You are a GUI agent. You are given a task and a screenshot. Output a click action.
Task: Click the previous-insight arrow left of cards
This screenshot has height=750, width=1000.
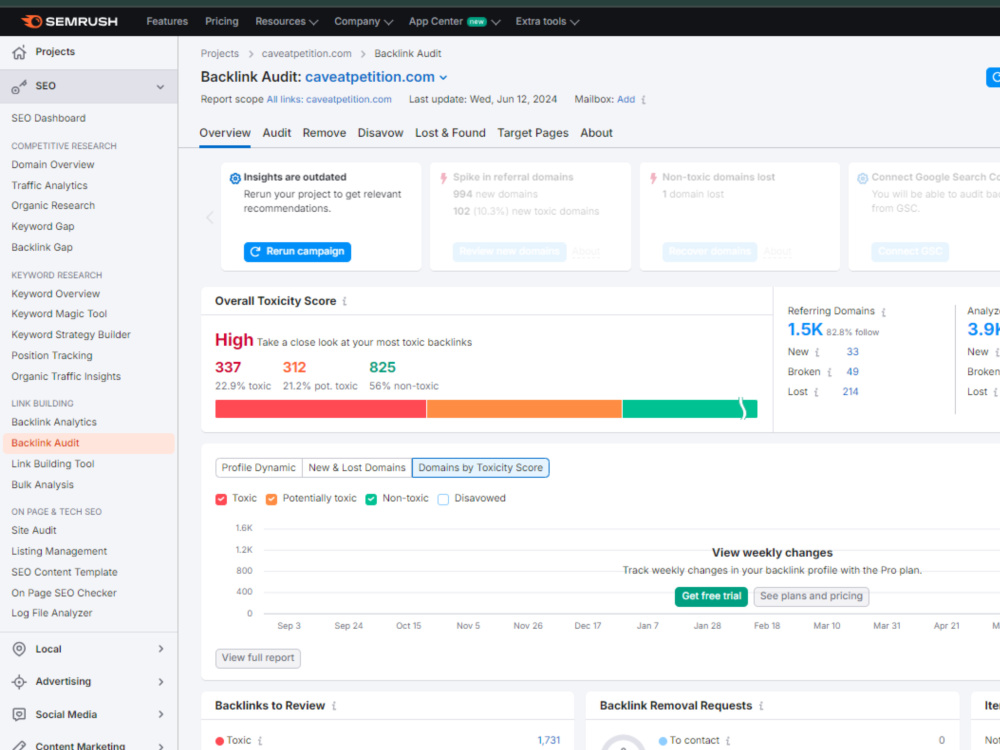(x=210, y=217)
